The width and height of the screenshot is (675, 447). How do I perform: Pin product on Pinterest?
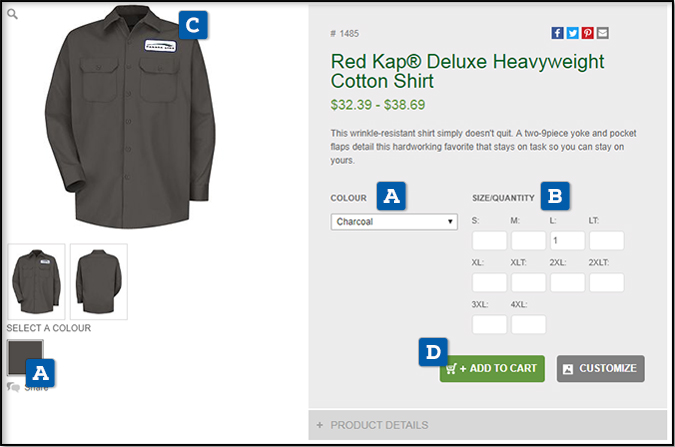pos(588,33)
